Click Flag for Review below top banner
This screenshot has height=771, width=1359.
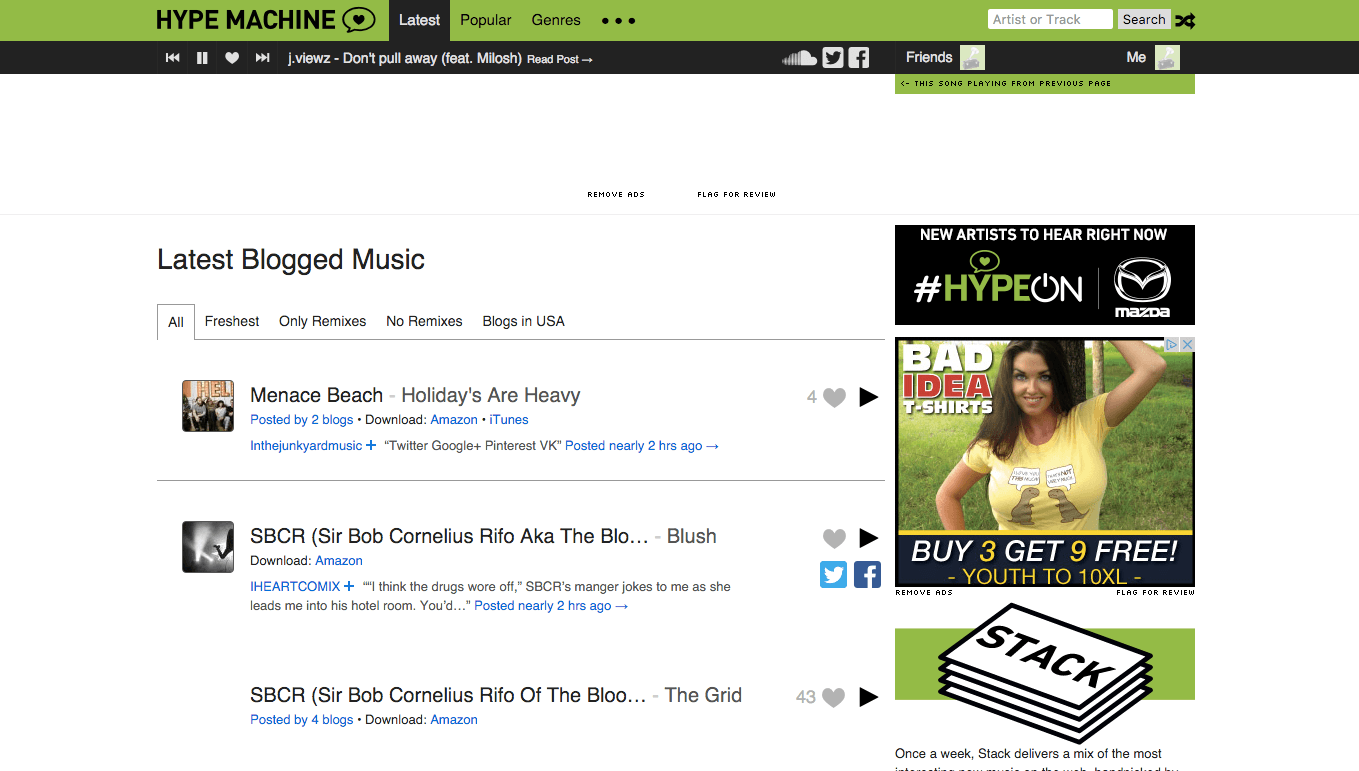coord(737,195)
